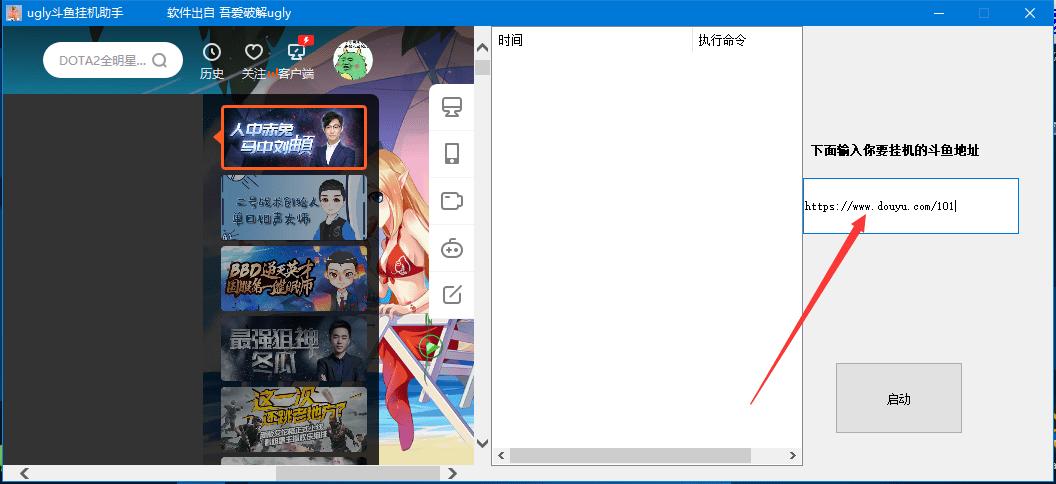Select the 人中赤兔 马中刘备 banner thumbnail

coord(294,137)
